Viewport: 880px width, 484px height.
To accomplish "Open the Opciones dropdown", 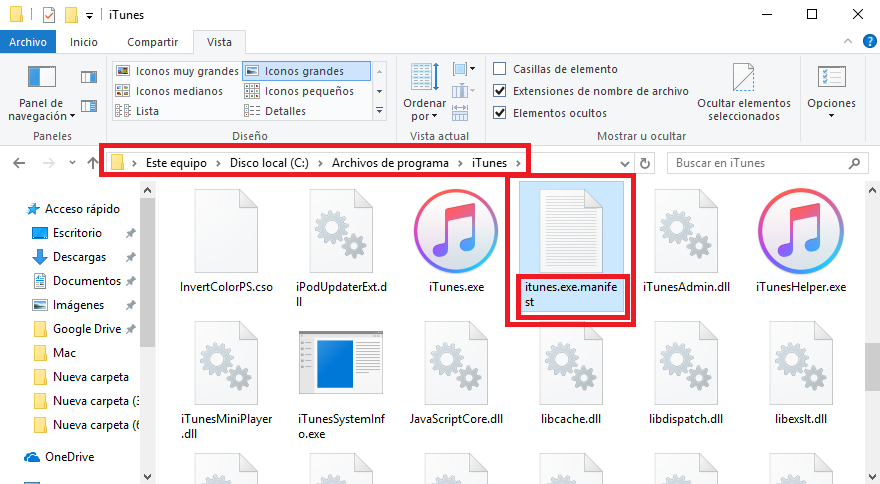I will click(x=831, y=93).
